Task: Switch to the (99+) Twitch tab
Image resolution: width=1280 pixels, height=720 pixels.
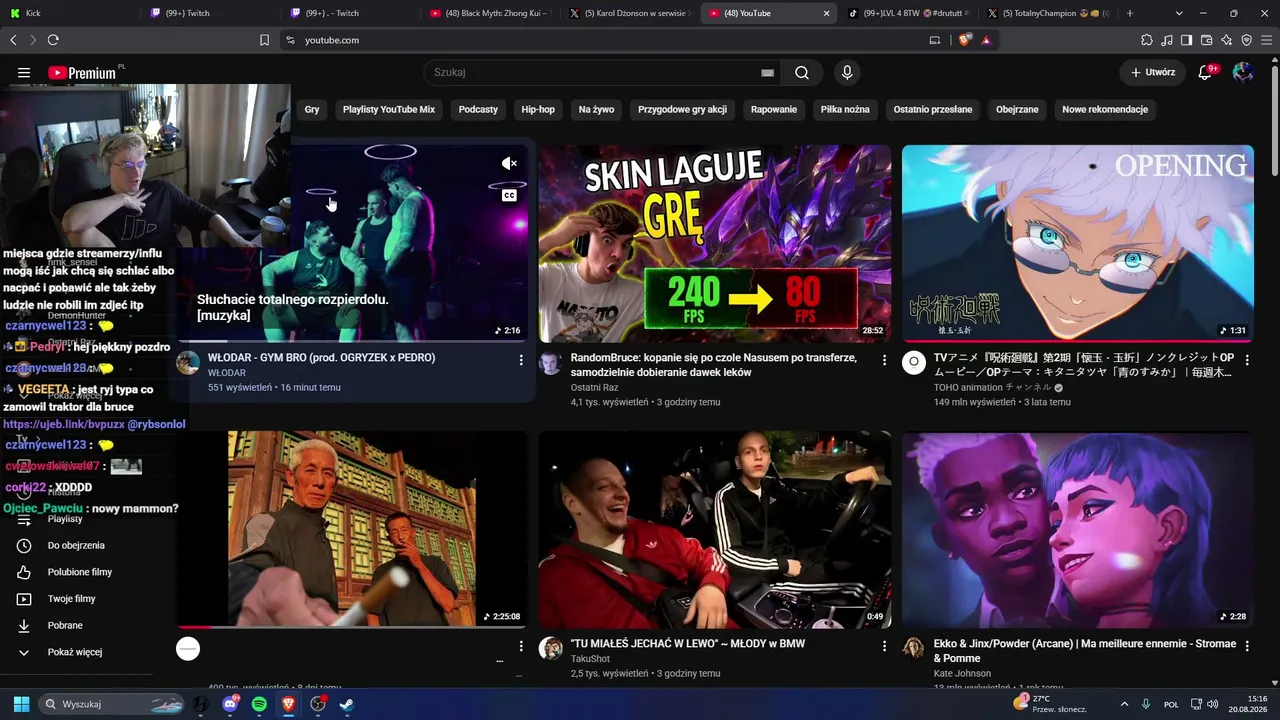Action: (209, 13)
